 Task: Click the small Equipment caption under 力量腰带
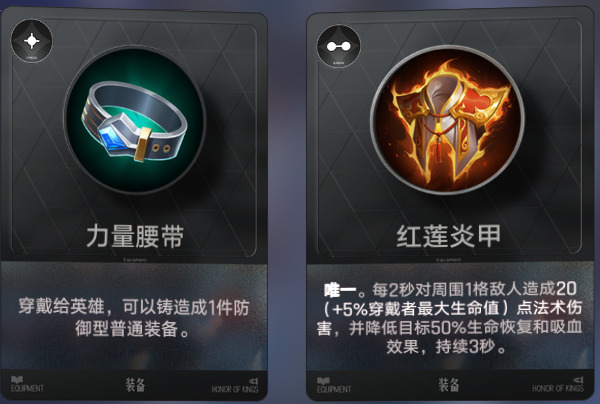[x=135, y=260]
